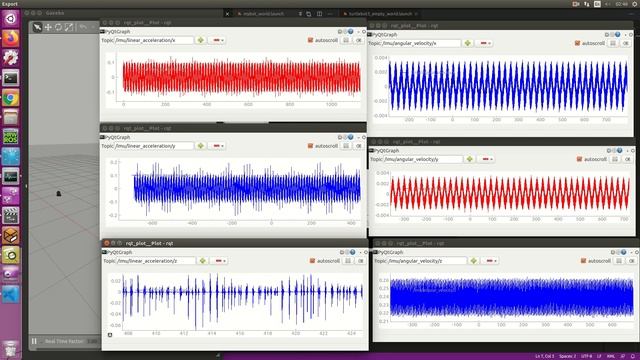The height and width of the screenshot is (360, 640).
Task: Add the topic in linear_acceleration/y plot
Action: 200,146
